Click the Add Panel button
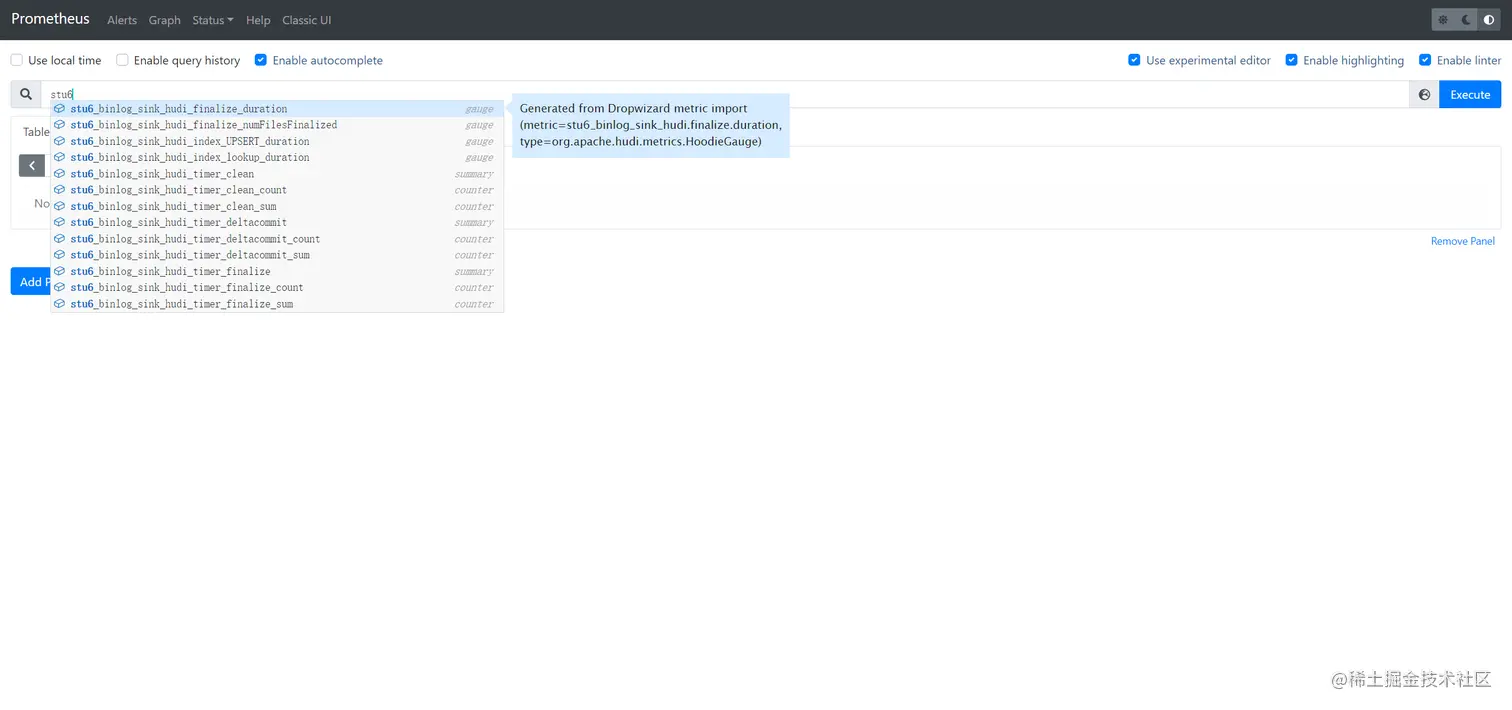This screenshot has width=1512, height=710. 31,281
